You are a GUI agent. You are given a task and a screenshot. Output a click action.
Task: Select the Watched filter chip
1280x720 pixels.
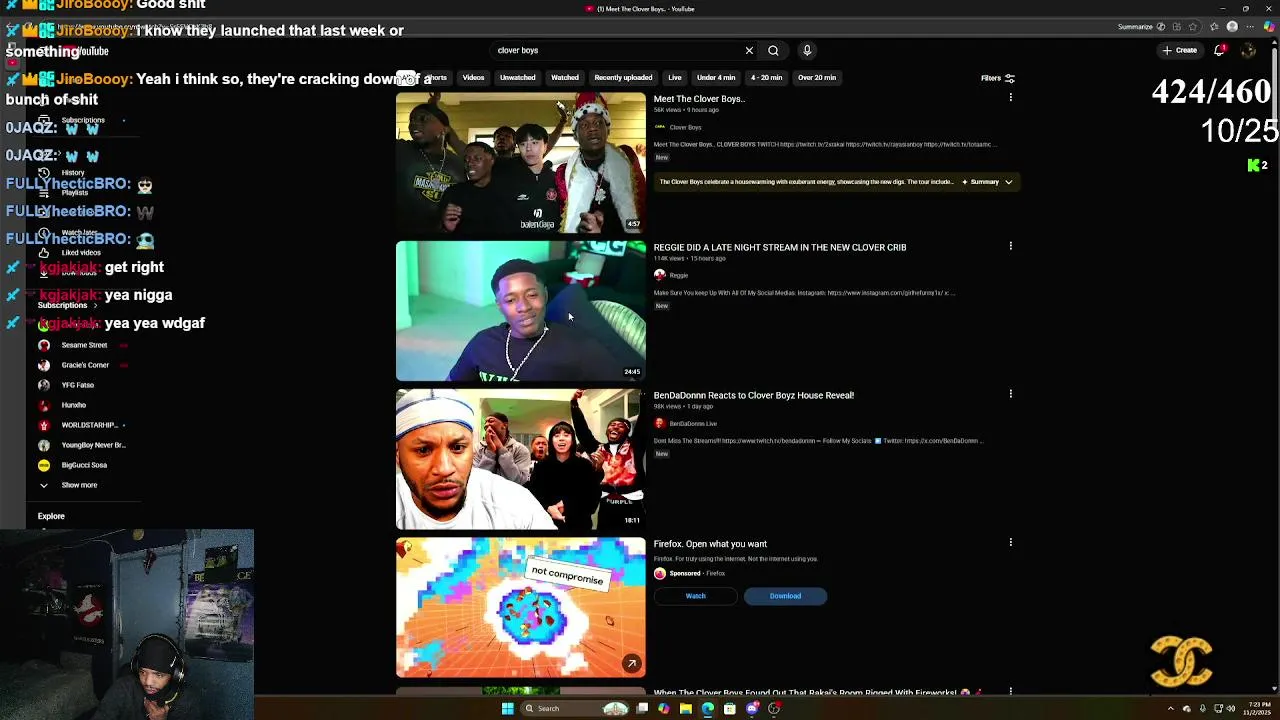565,78
